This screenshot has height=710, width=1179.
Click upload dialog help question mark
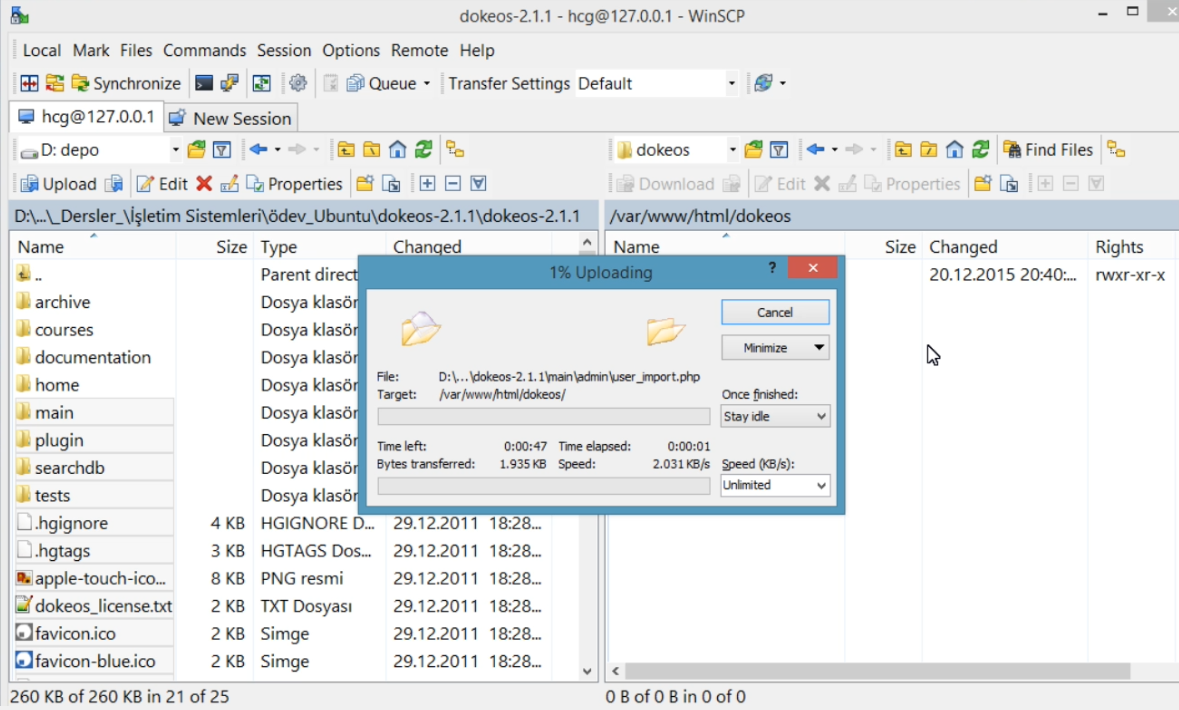(x=772, y=268)
